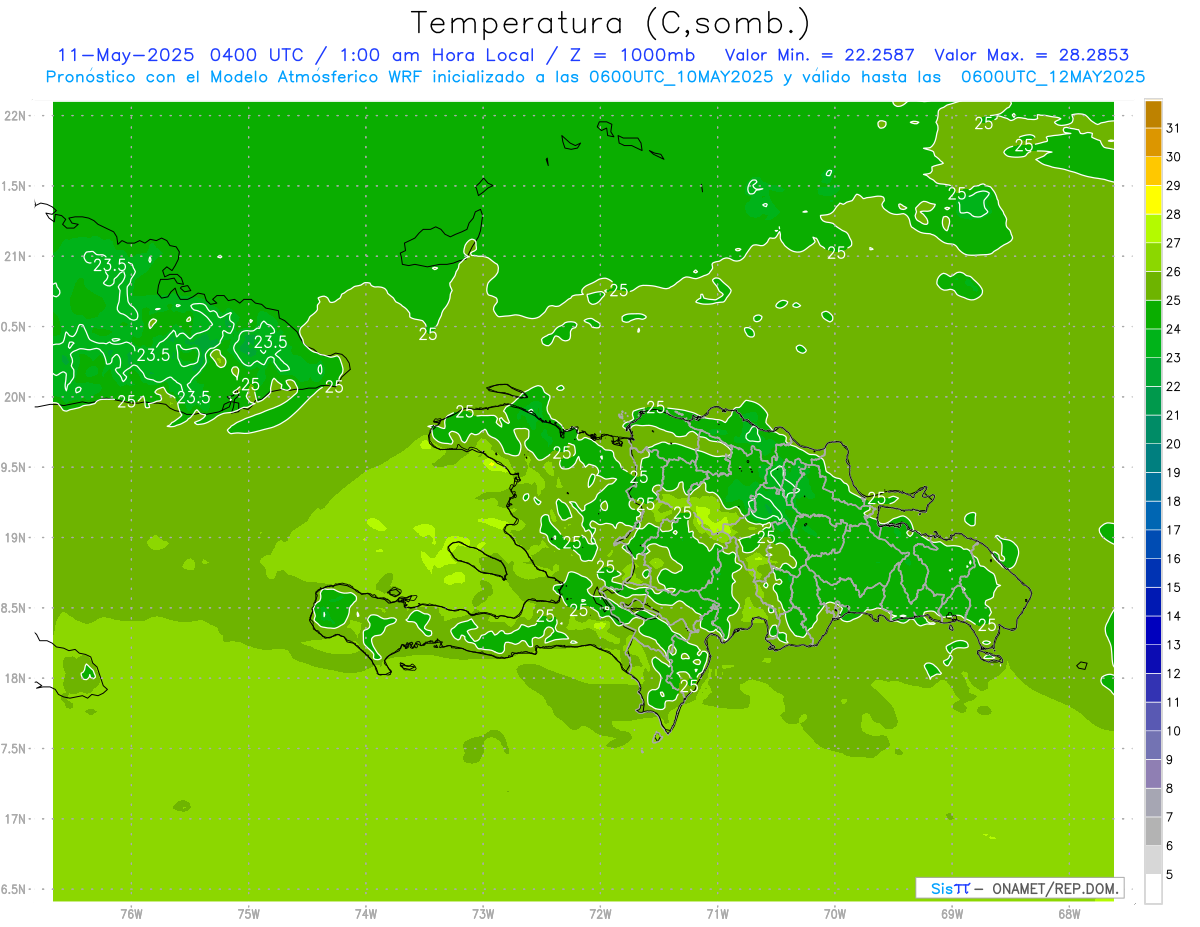Click the orange color bar segment between 30 and 31
The image size is (1200, 927).
1153,142
